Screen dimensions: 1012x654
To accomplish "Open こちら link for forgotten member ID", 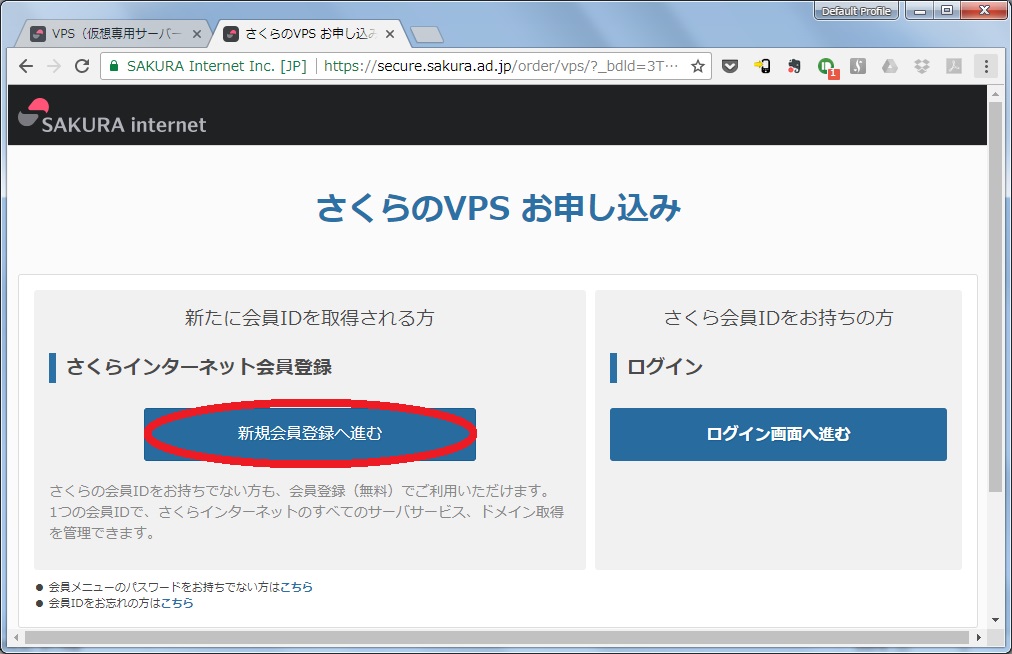I will pos(177,603).
